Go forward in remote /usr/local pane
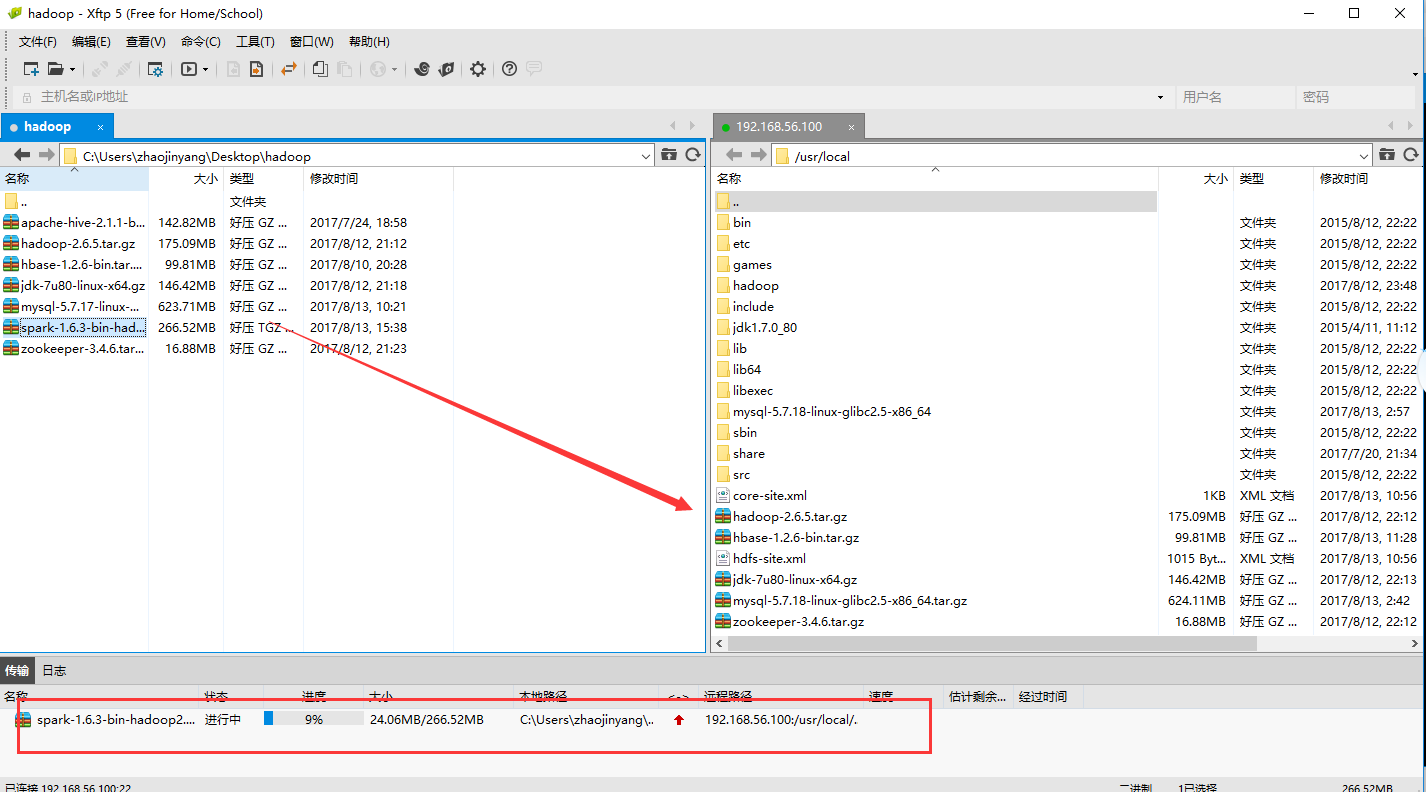 (757, 155)
